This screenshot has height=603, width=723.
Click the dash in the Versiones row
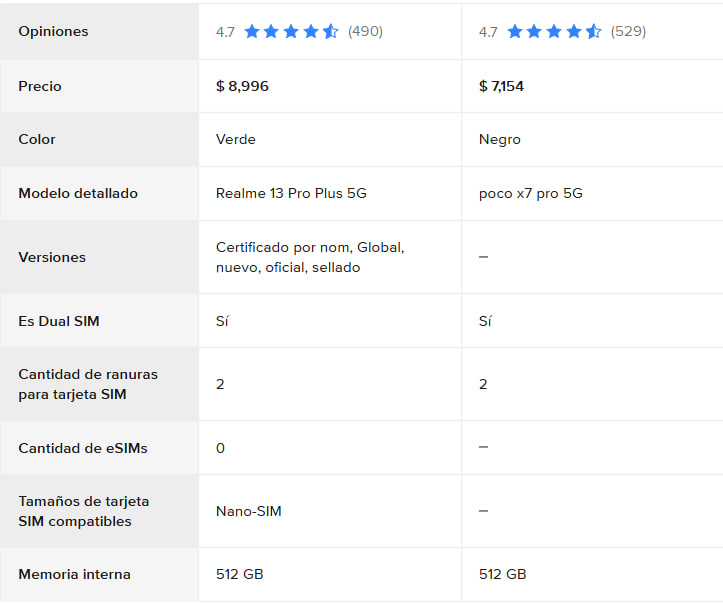[x=483, y=257]
